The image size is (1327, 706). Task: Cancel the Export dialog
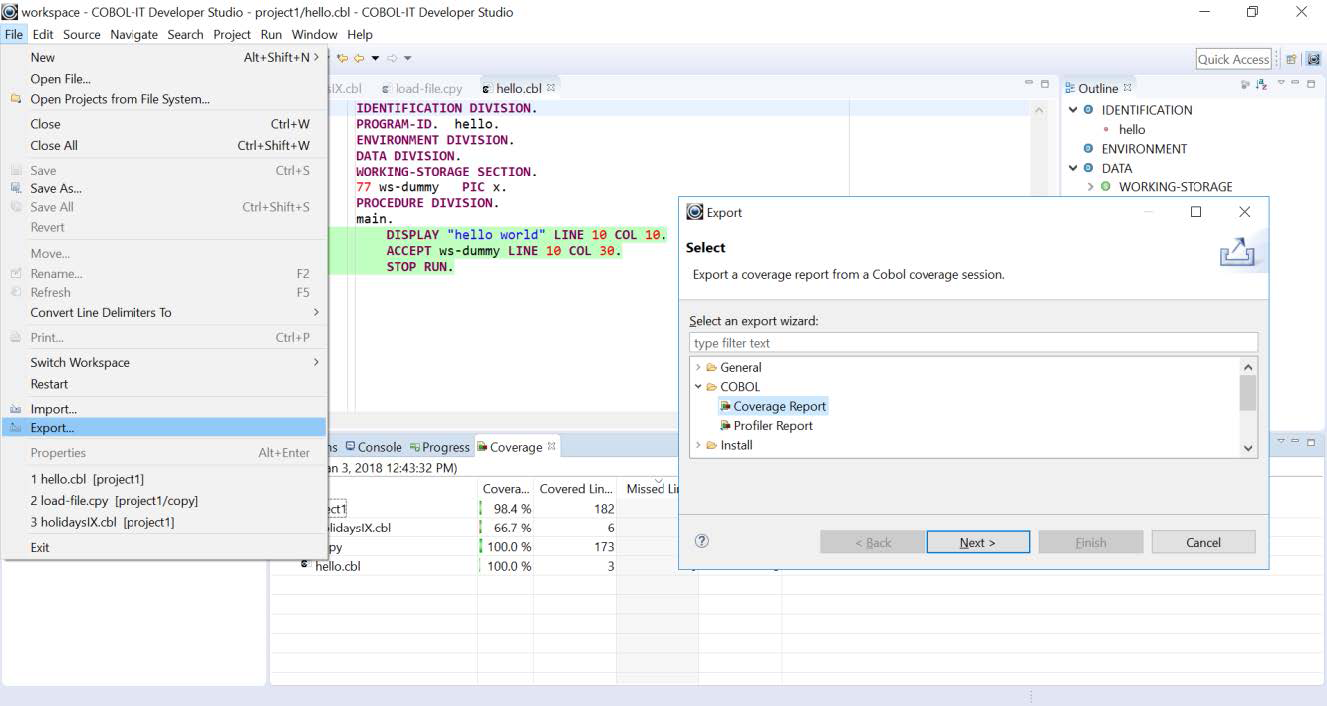pyautogui.click(x=1203, y=541)
